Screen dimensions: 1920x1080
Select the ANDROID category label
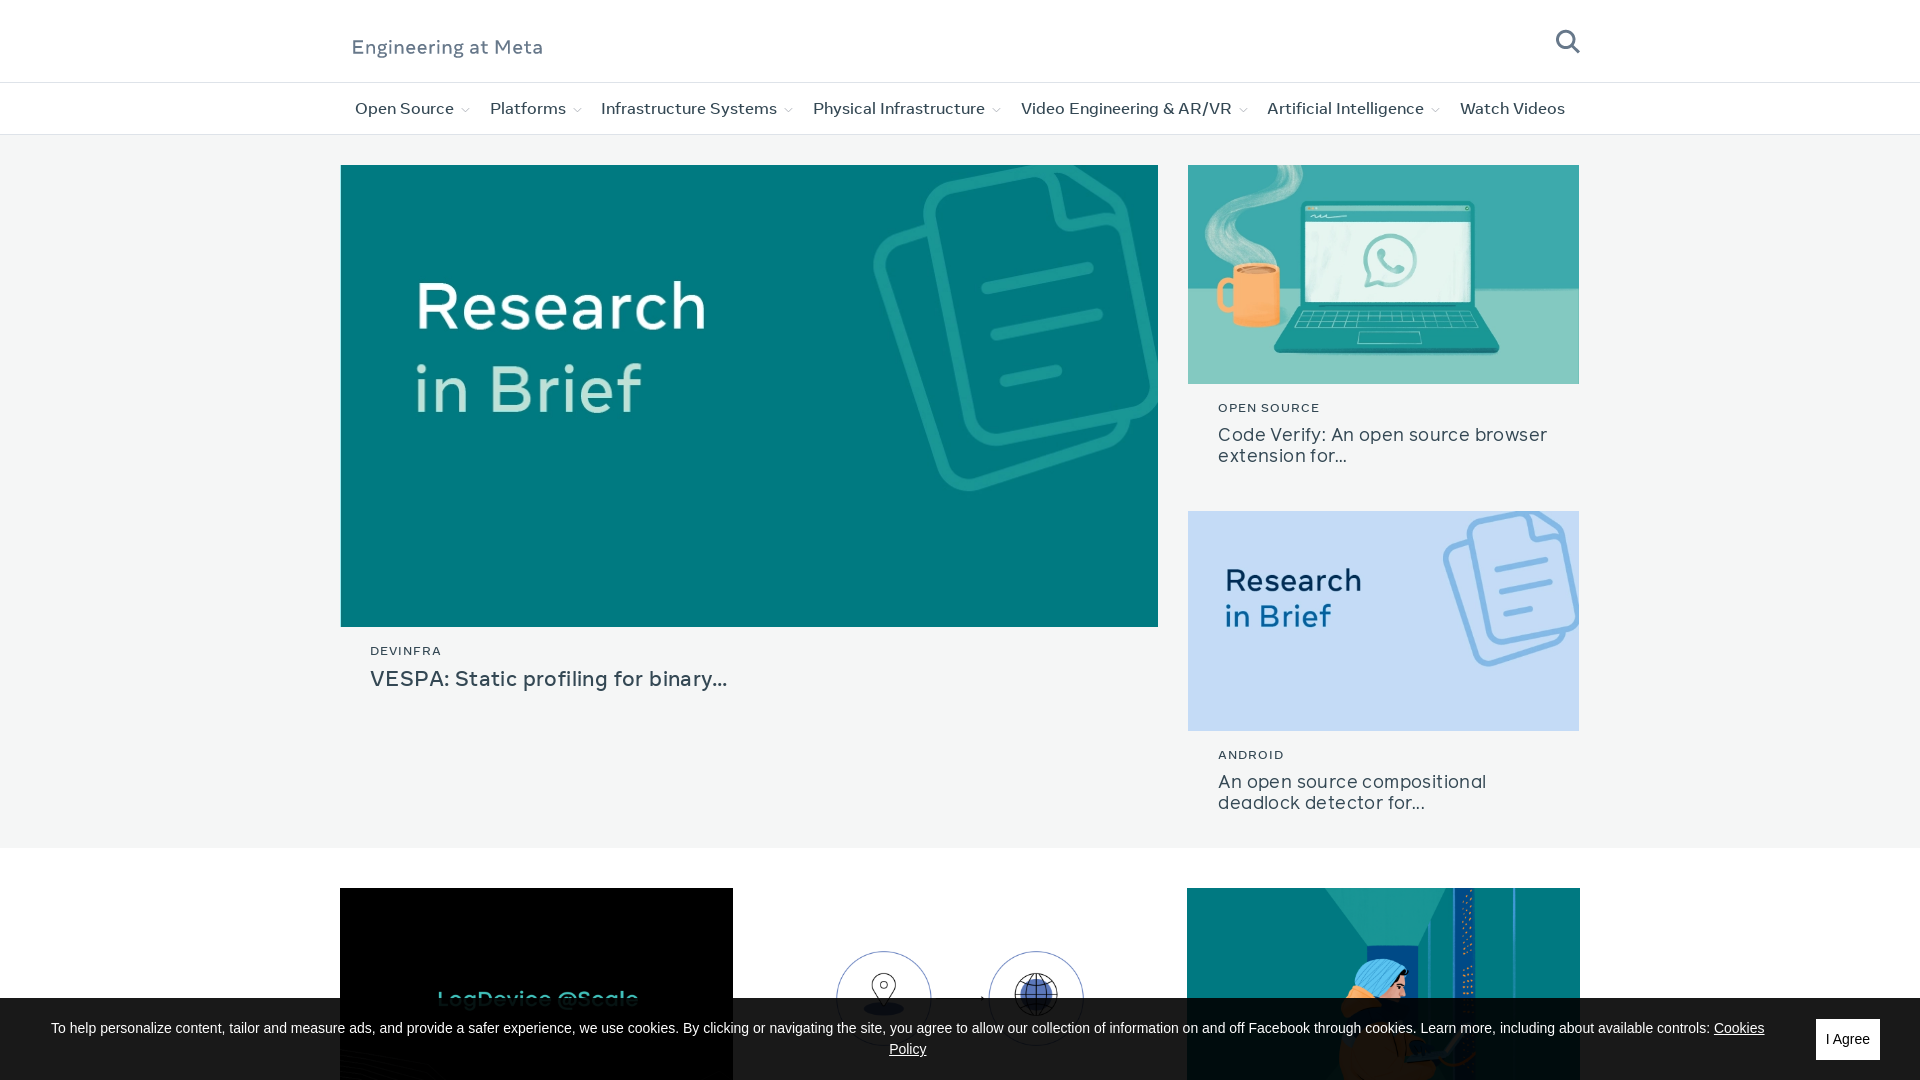pyautogui.click(x=1250, y=755)
